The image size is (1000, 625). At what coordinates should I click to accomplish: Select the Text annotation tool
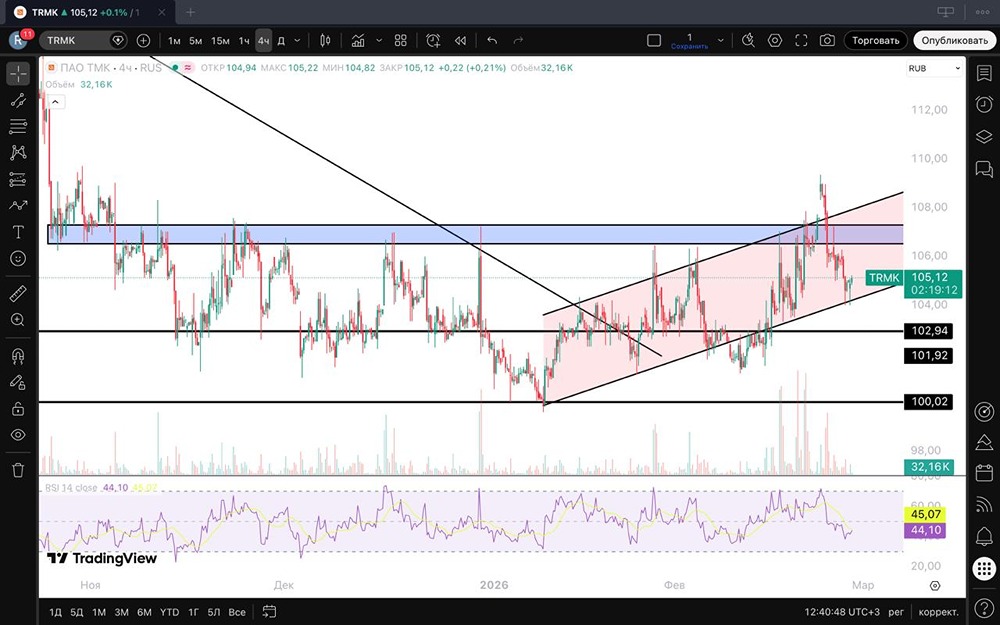coord(18,232)
